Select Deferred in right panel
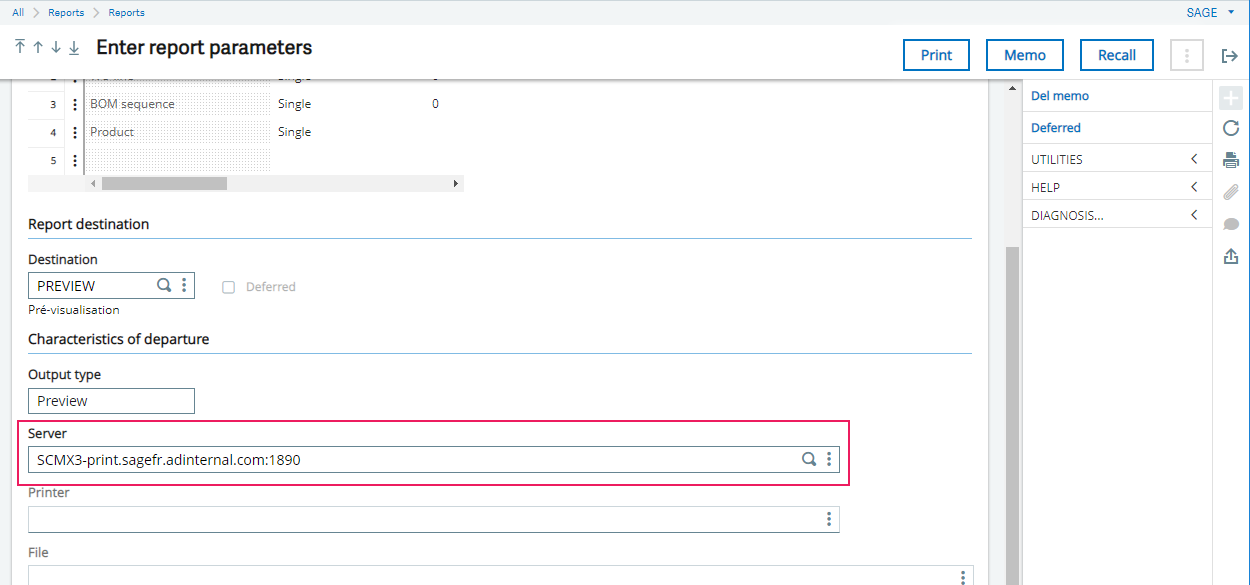 click(x=1056, y=128)
